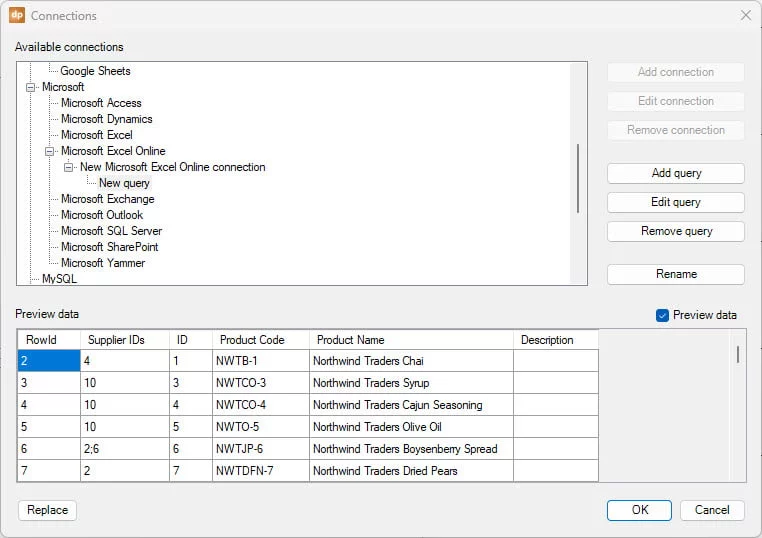
Task: Select Microsoft SharePoint connection type
Action: tap(109, 247)
